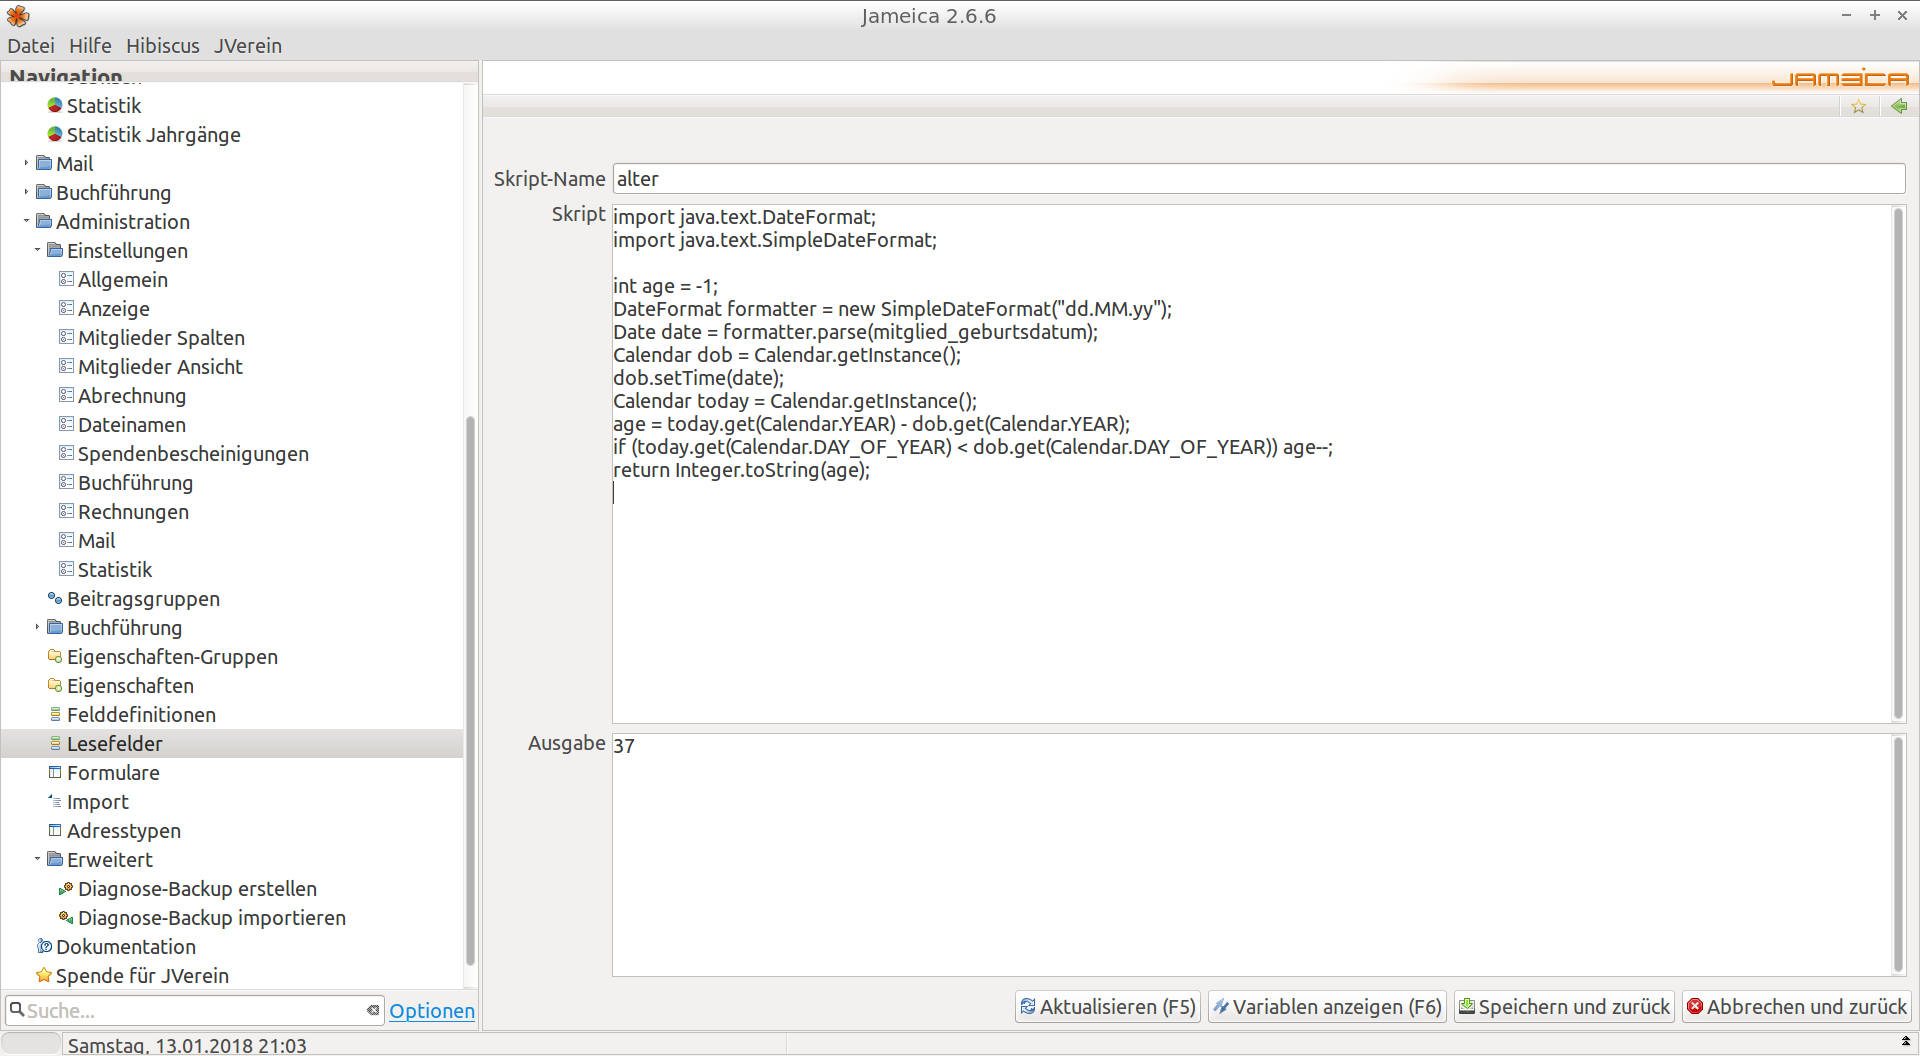1920x1056 pixels.
Task: Click the green back arrow icon
Action: click(1899, 107)
